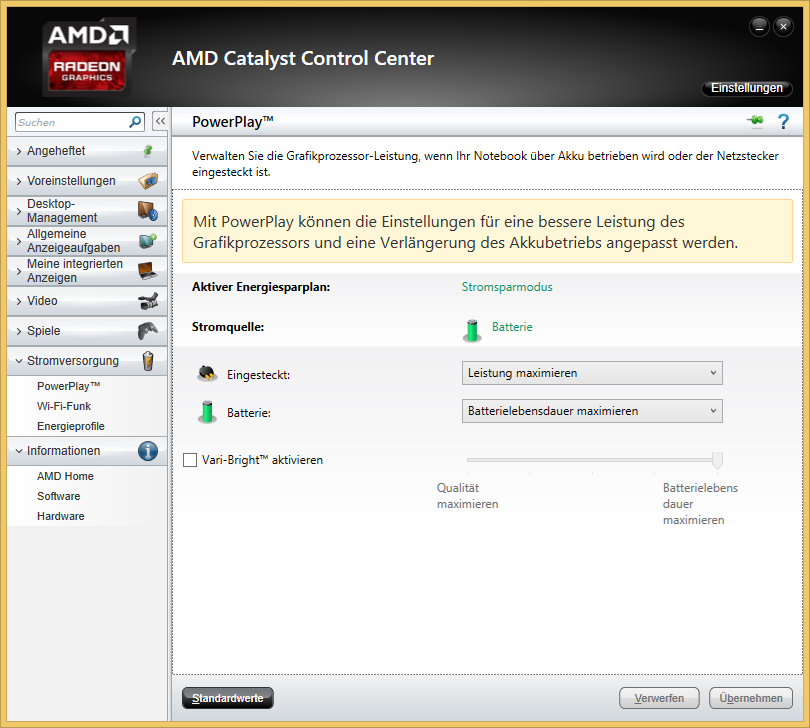Viewport: 810px width, 728px height.
Task: Open the Einstellungen button at top right
Action: [x=746, y=88]
